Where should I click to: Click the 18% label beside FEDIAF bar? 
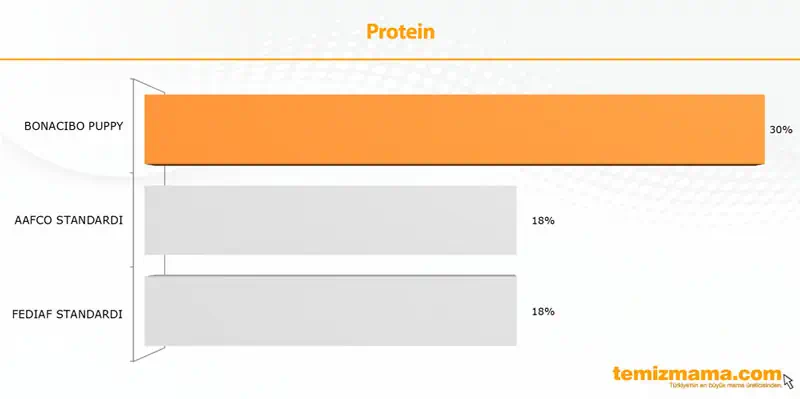coord(543,312)
